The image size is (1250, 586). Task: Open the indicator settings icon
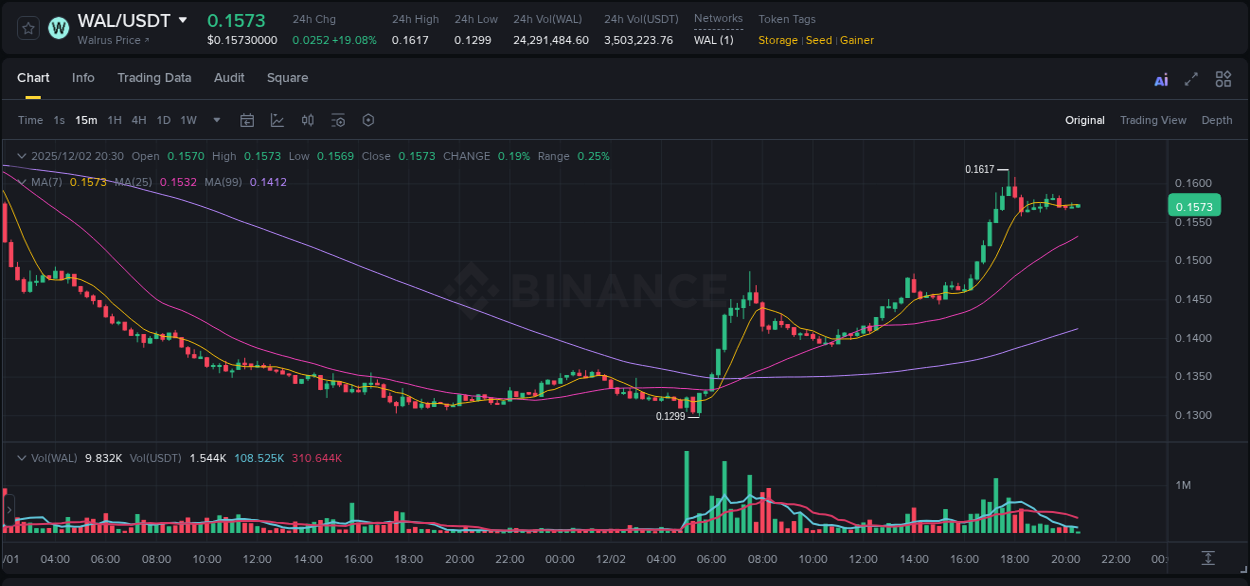pos(338,120)
